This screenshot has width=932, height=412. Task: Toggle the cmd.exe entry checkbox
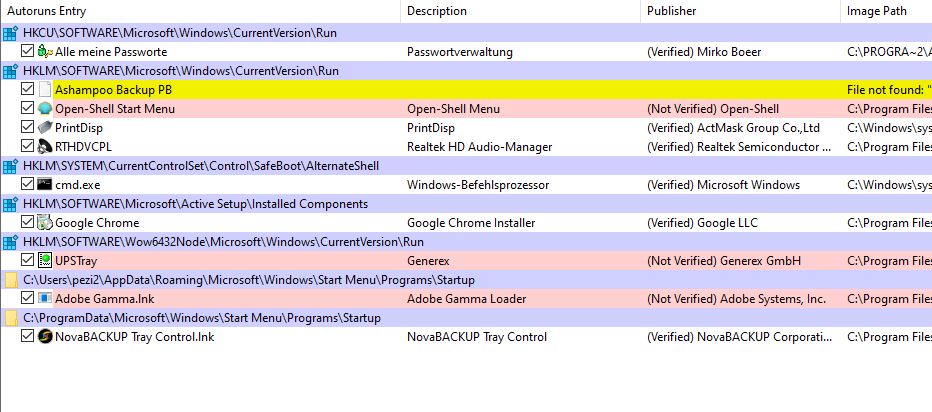pos(27,184)
